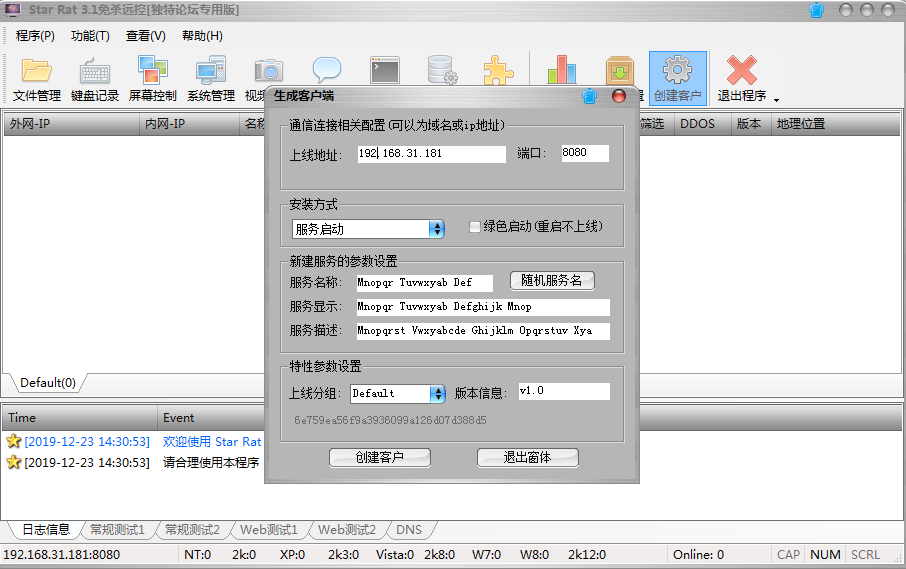
Task: Click the Vista:0 status bar counter
Action: click(x=395, y=555)
